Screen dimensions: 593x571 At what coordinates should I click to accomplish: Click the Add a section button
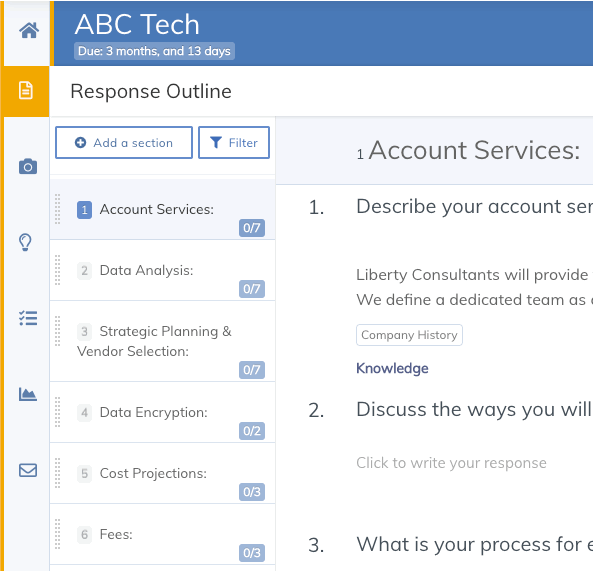(124, 143)
